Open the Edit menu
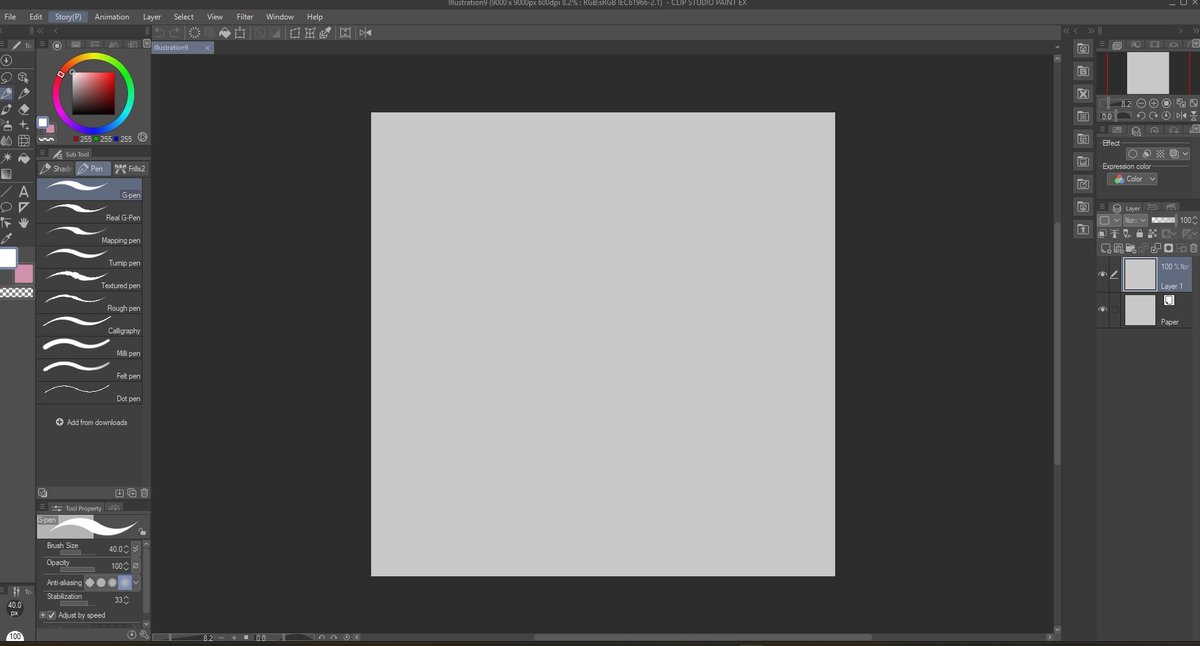This screenshot has width=1200, height=646. coord(36,17)
